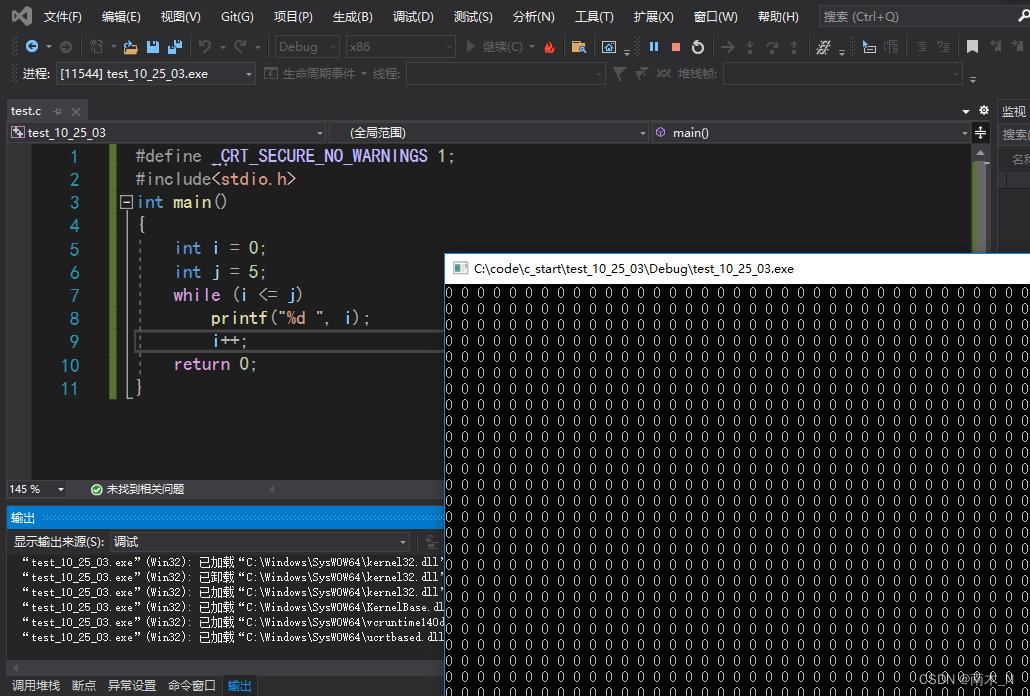Open the View (视图) menu

coord(181,16)
